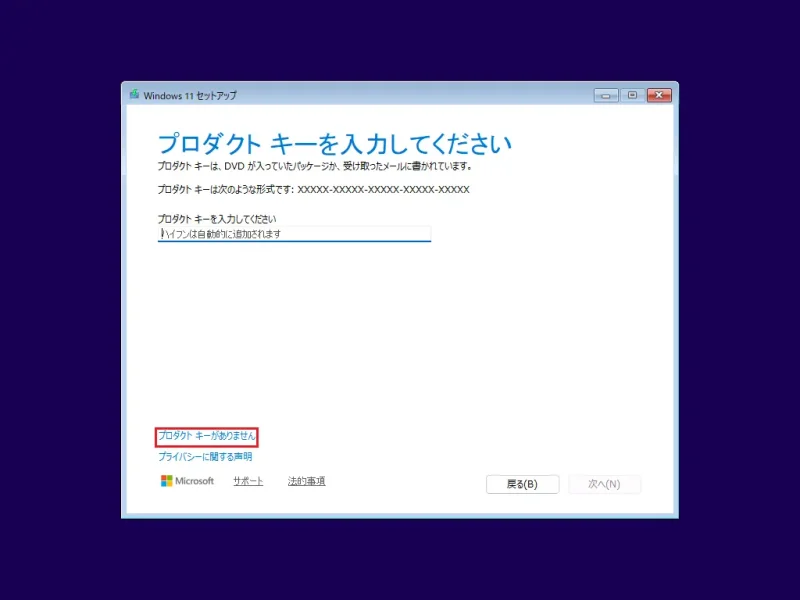Click the Windows 11 セットアップ title text
800x600 pixels.
click(x=190, y=96)
